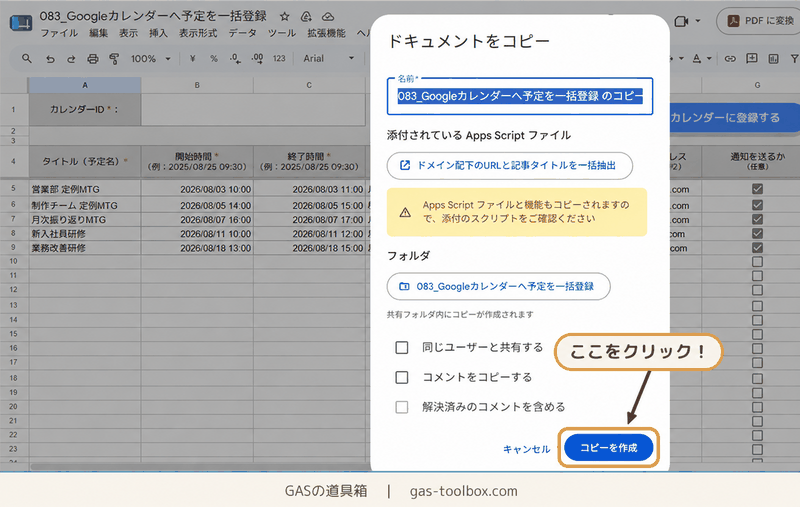Open the 拡張機能 menu
The image size is (800, 507).
coord(327,33)
